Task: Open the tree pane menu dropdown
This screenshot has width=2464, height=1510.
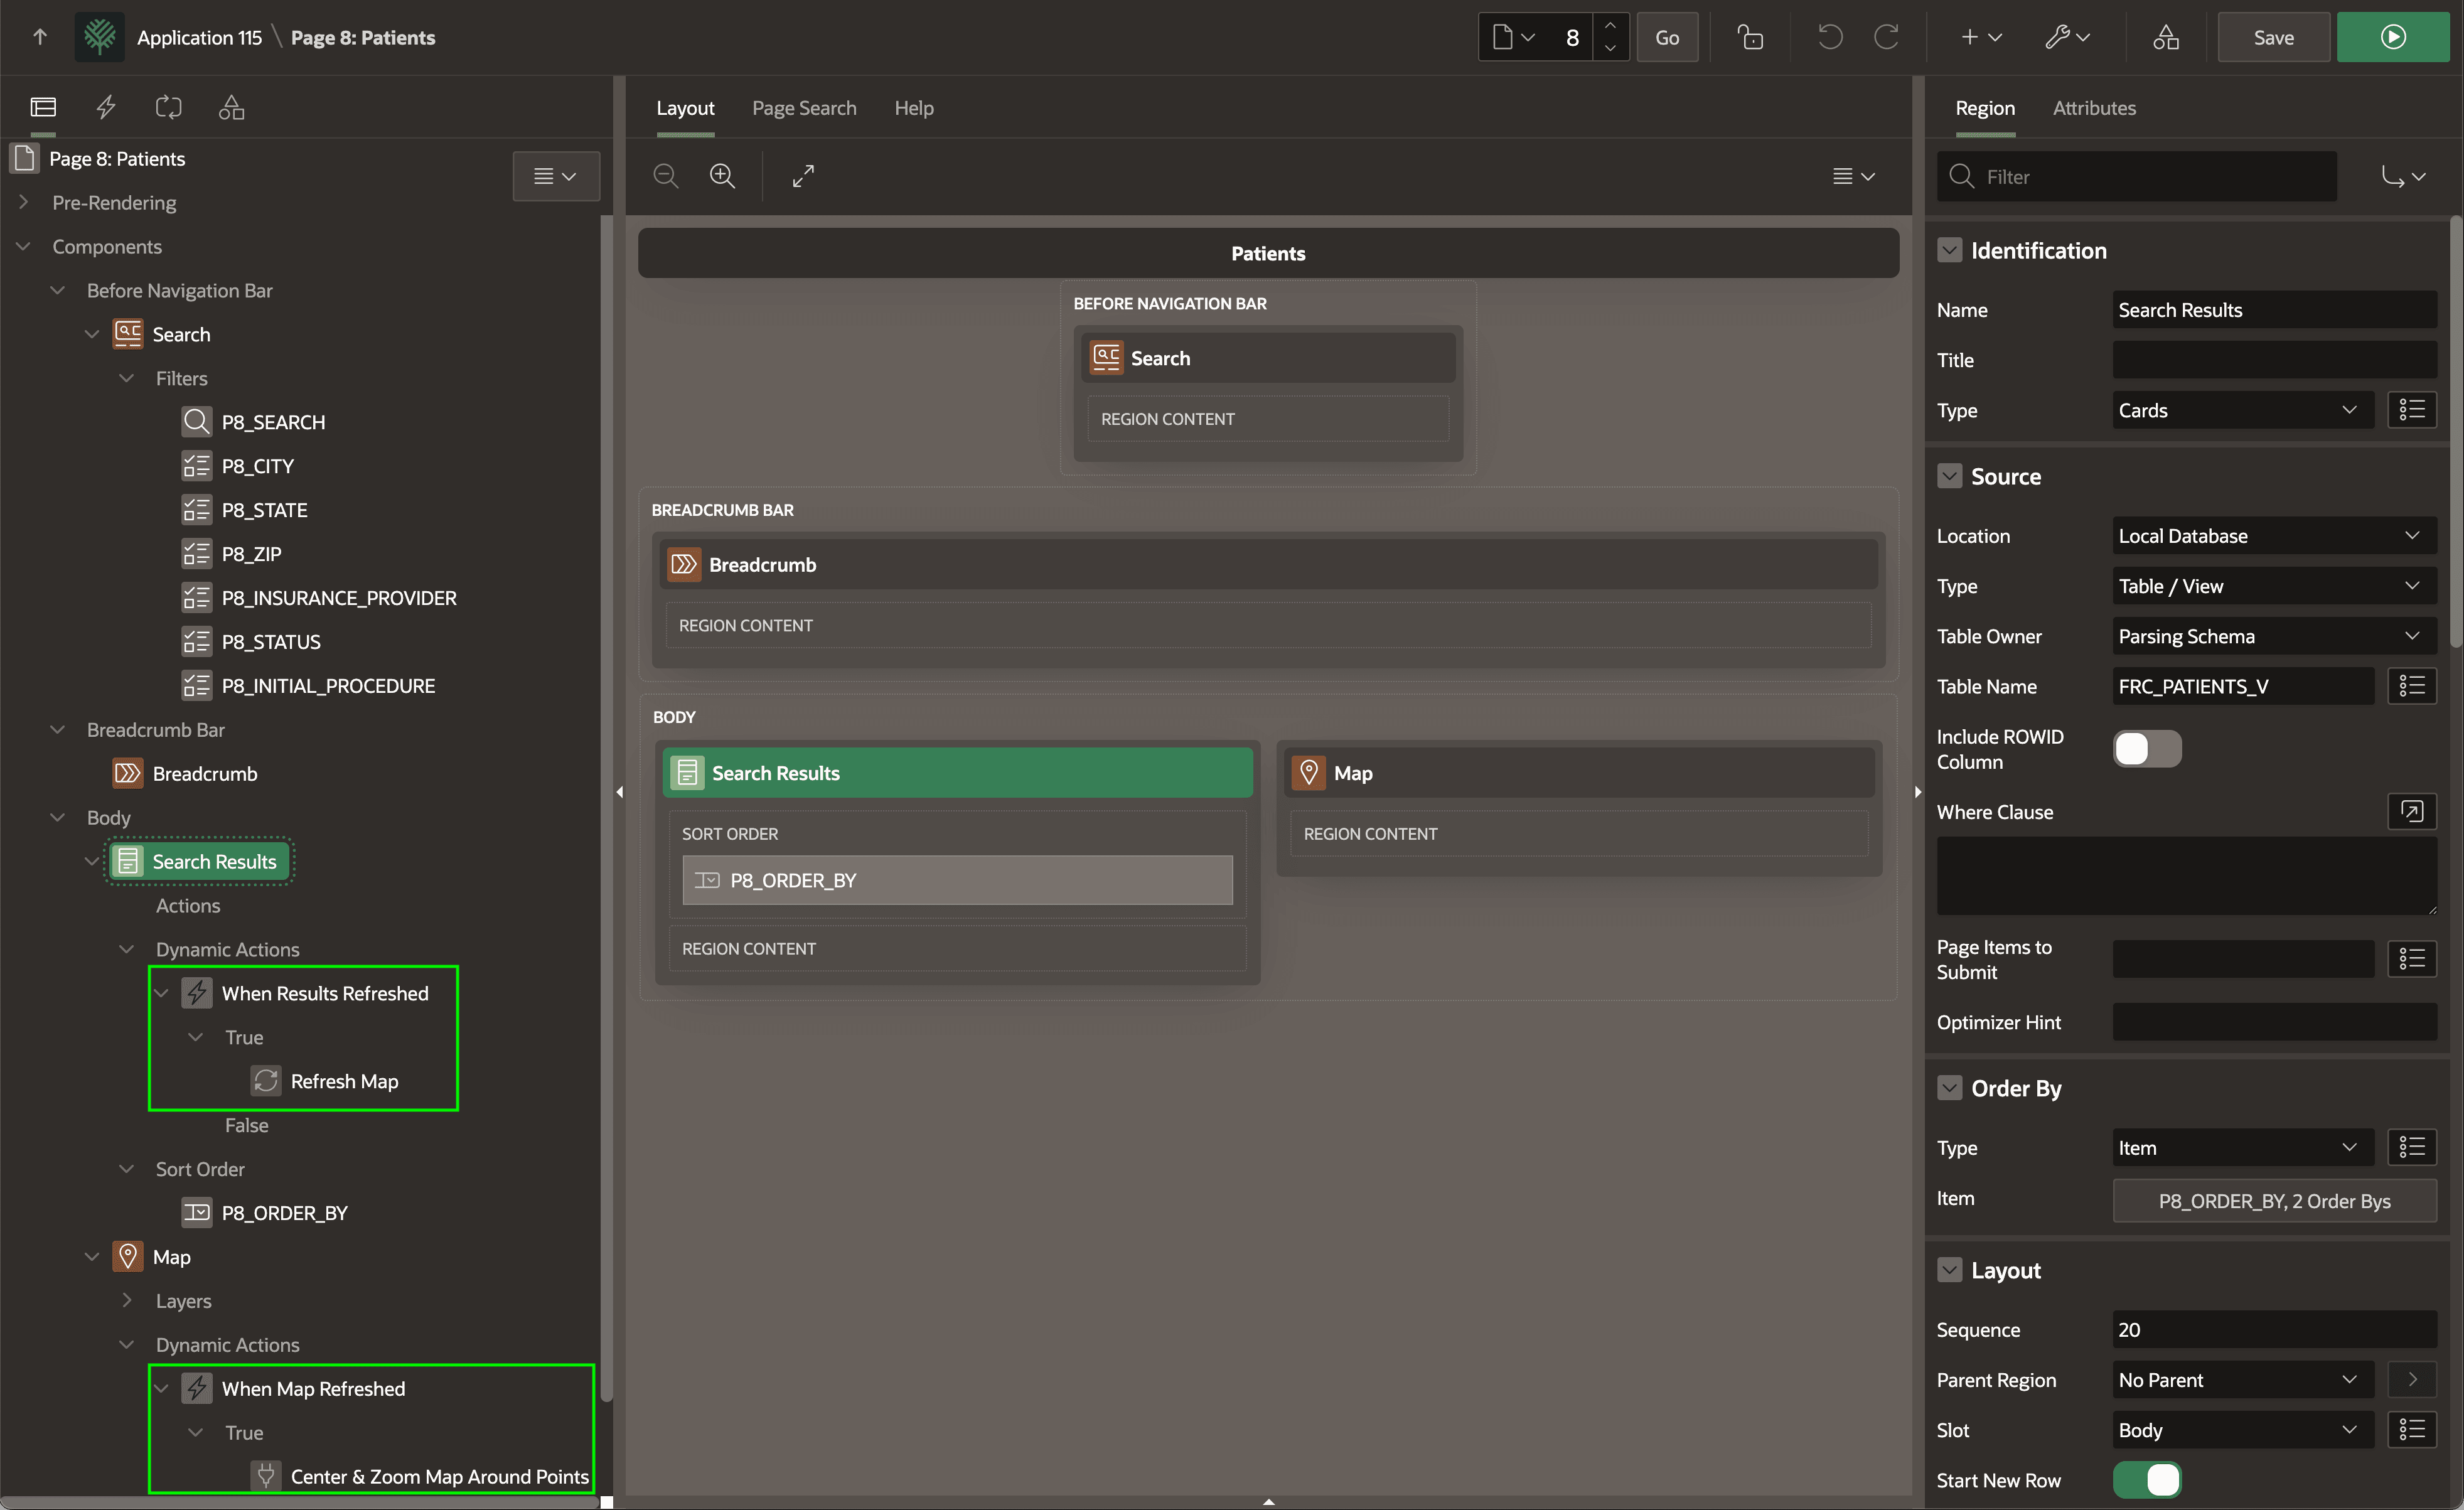Action: coord(556,176)
